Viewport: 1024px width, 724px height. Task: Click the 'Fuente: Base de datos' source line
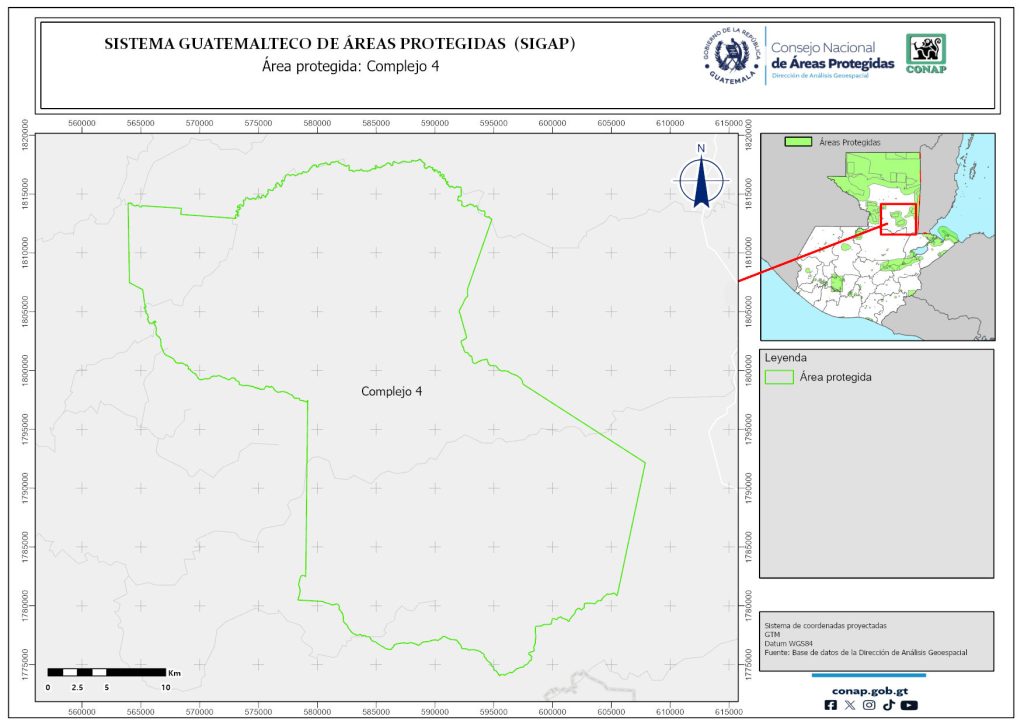click(x=865, y=652)
